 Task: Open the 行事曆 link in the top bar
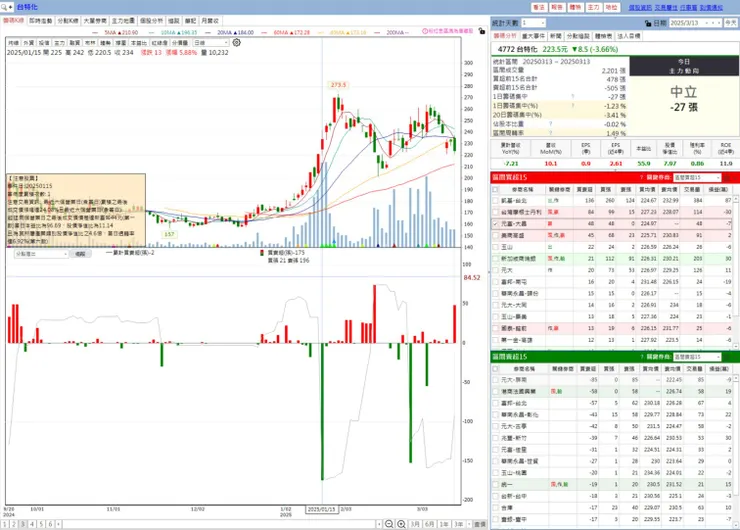688,7
